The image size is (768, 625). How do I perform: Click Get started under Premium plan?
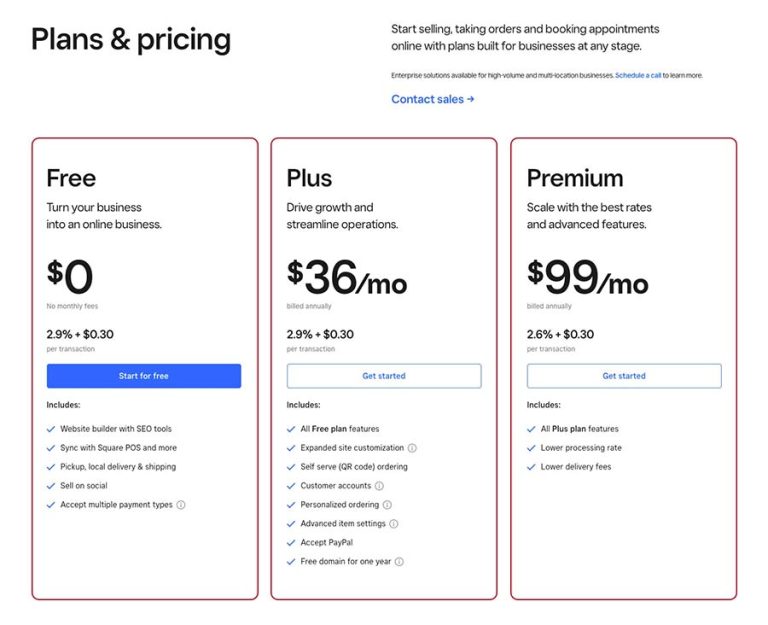624,376
